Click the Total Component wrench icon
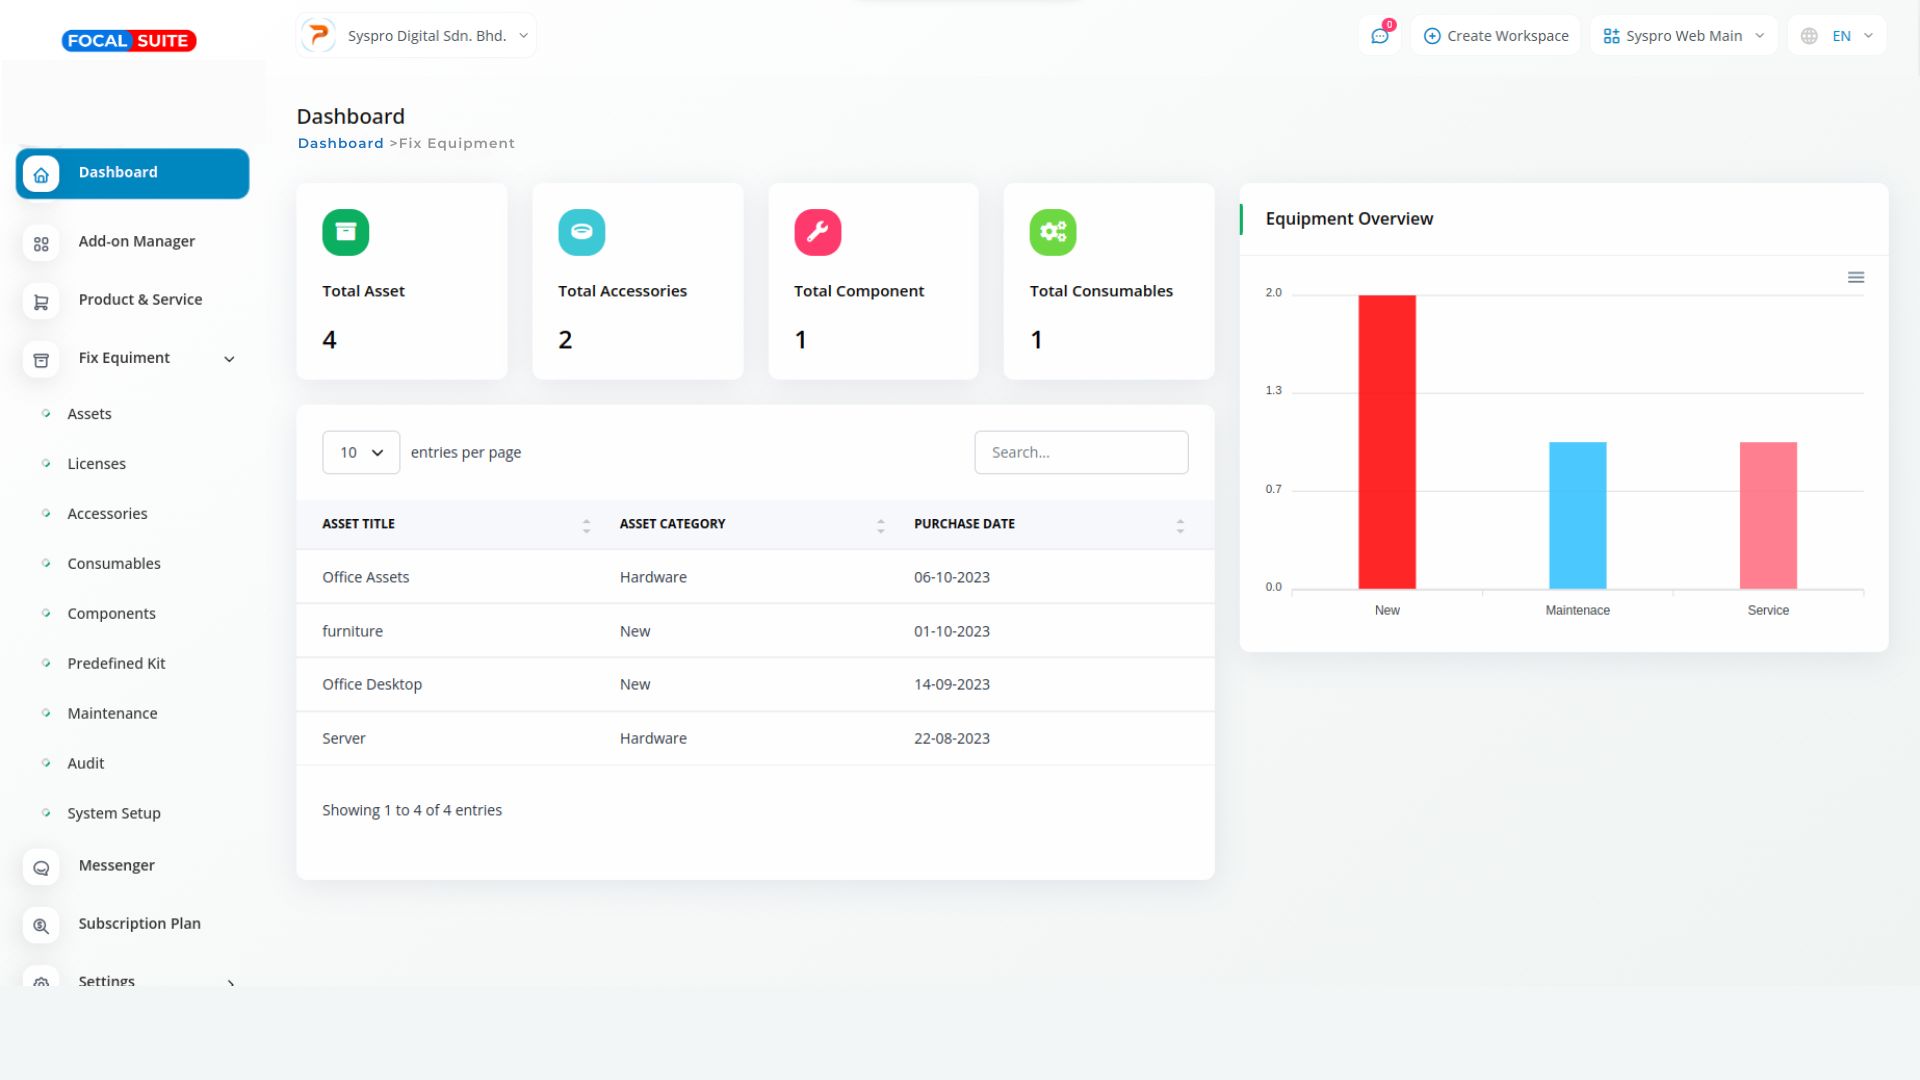Image resolution: width=1920 pixels, height=1080 pixels. click(817, 232)
